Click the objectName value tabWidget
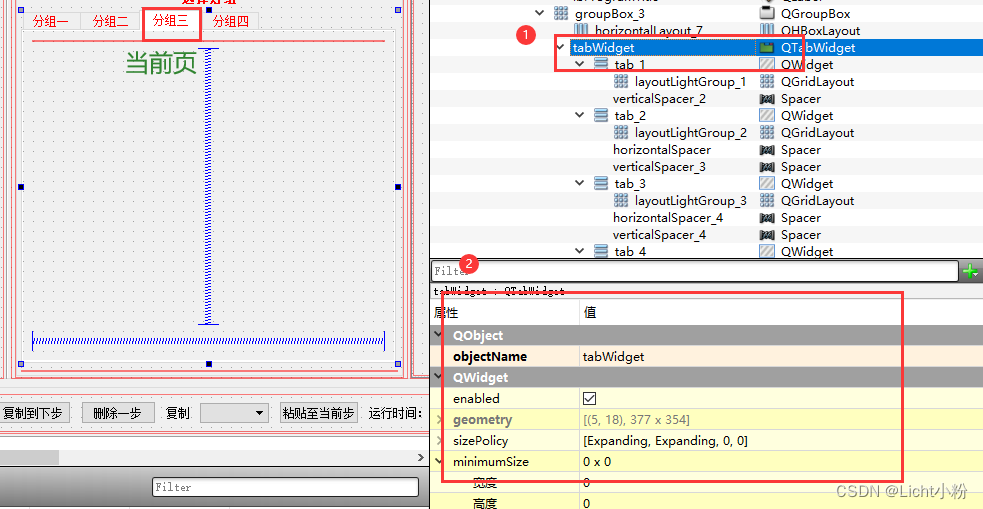 [613, 356]
